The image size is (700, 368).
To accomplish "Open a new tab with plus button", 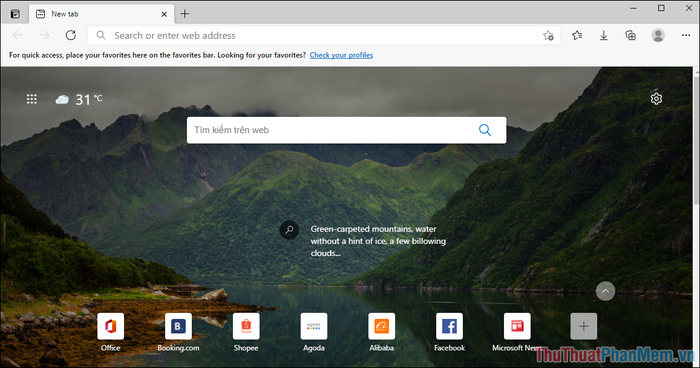I will point(185,14).
